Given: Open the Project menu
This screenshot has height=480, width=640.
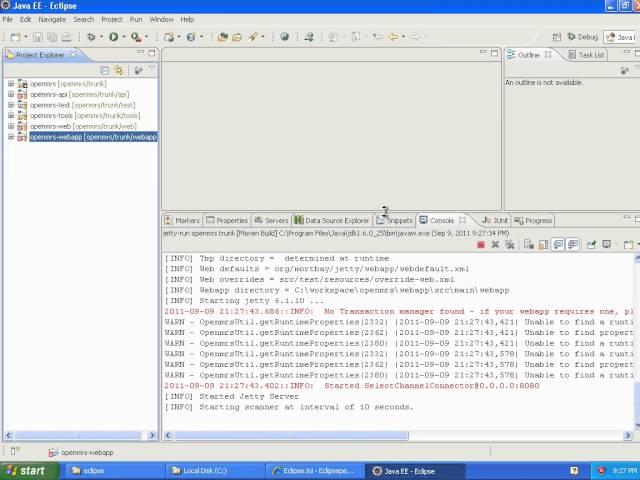Looking at the screenshot, I should tap(112, 20).
